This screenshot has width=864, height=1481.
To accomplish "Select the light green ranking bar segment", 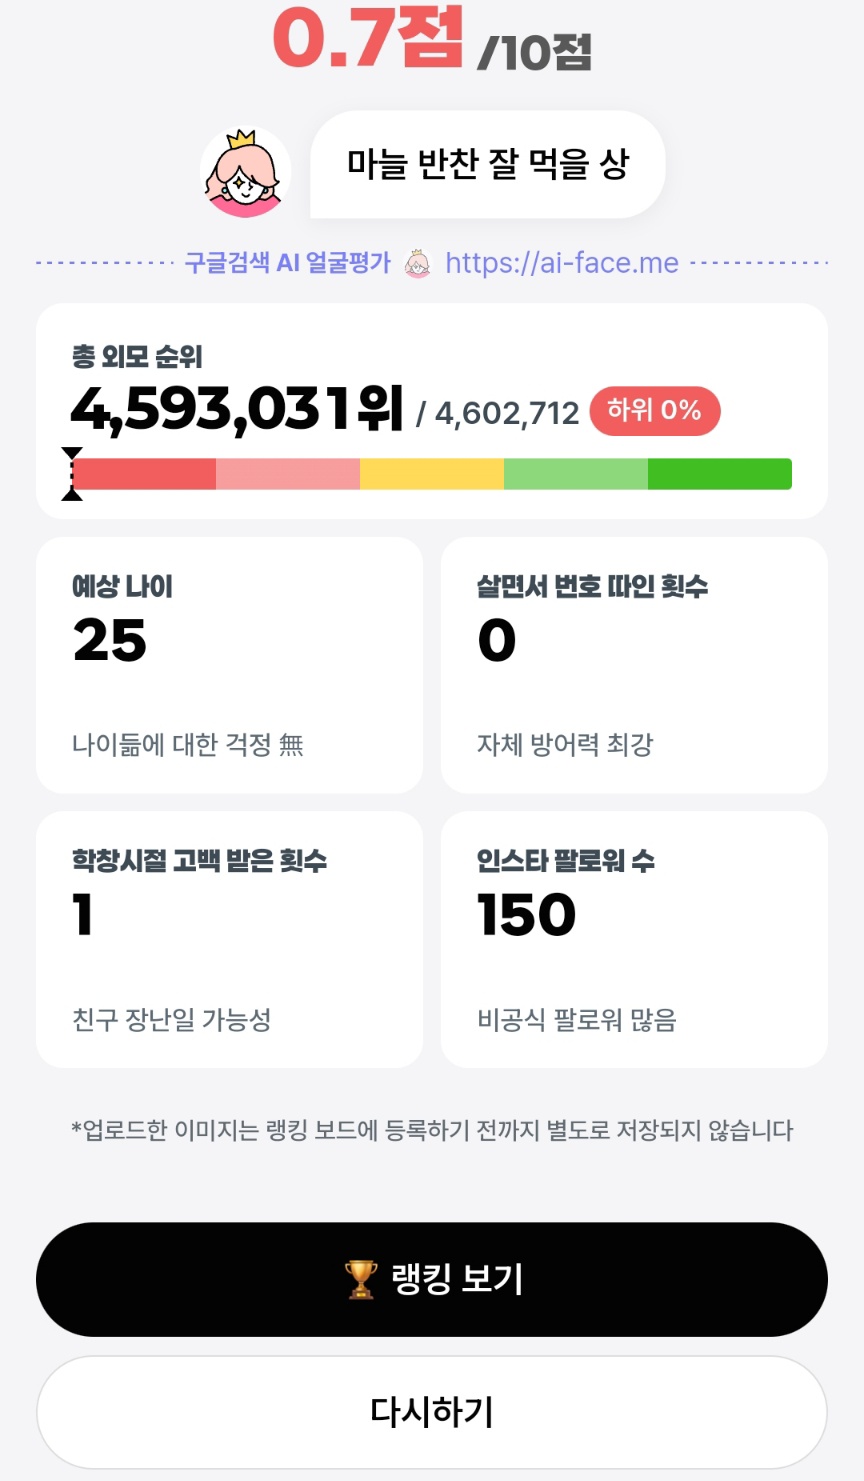I will coord(576,474).
